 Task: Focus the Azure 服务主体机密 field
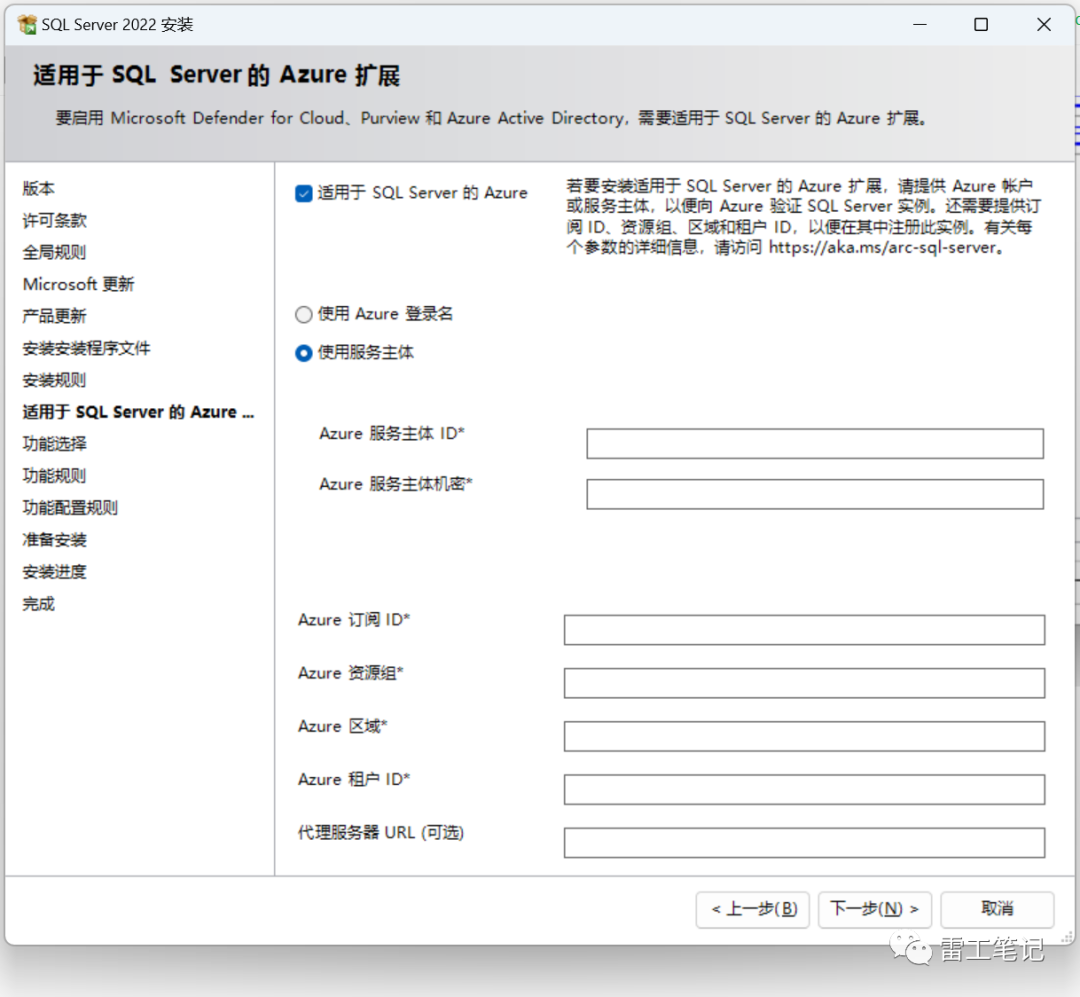(815, 494)
